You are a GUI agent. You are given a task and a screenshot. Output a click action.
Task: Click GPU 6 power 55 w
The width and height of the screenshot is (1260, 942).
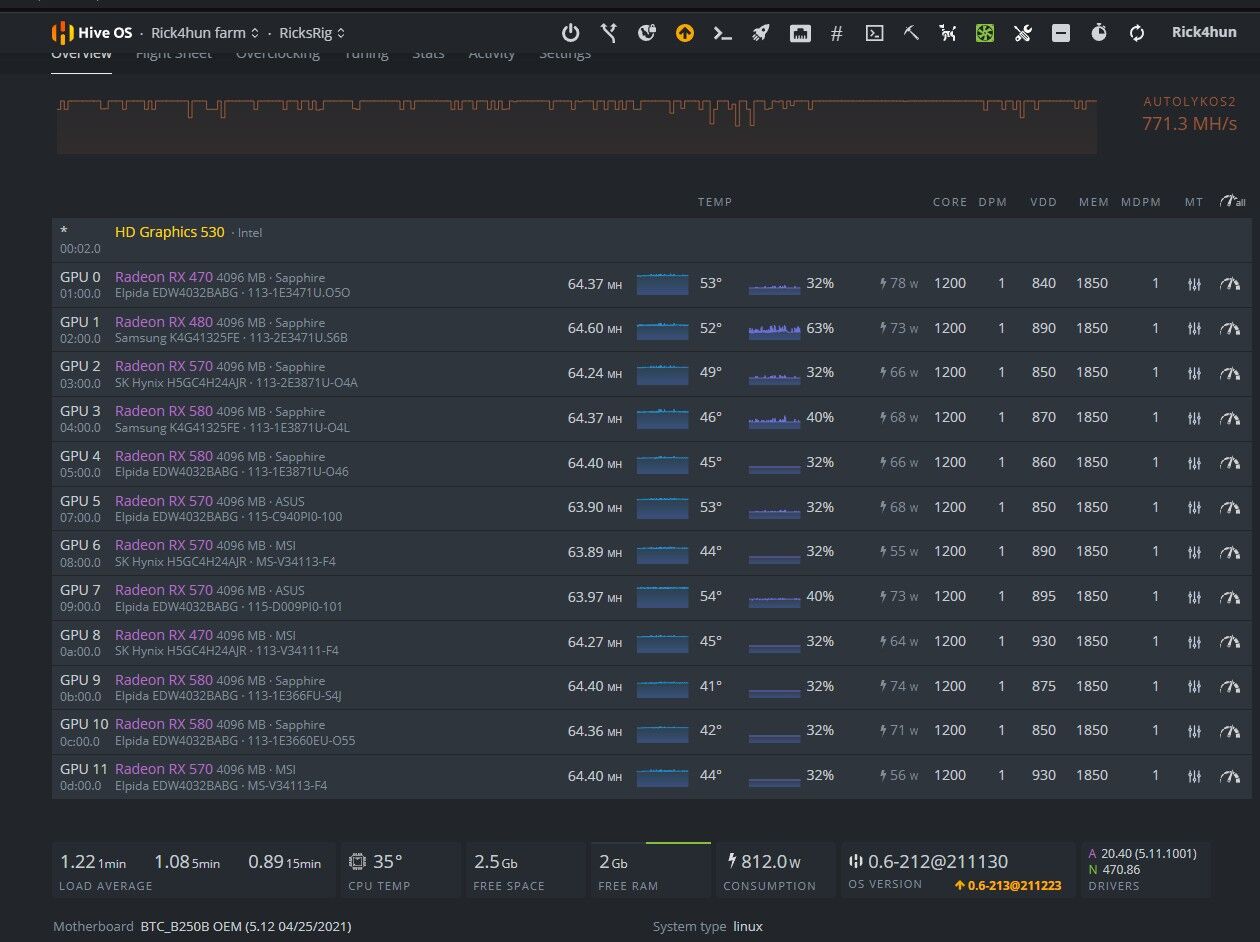click(x=898, y=551)
